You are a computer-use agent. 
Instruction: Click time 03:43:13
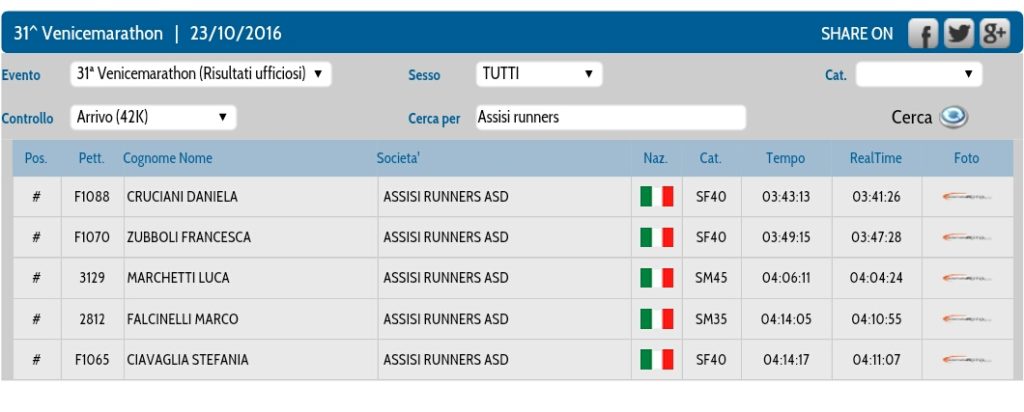786,197
